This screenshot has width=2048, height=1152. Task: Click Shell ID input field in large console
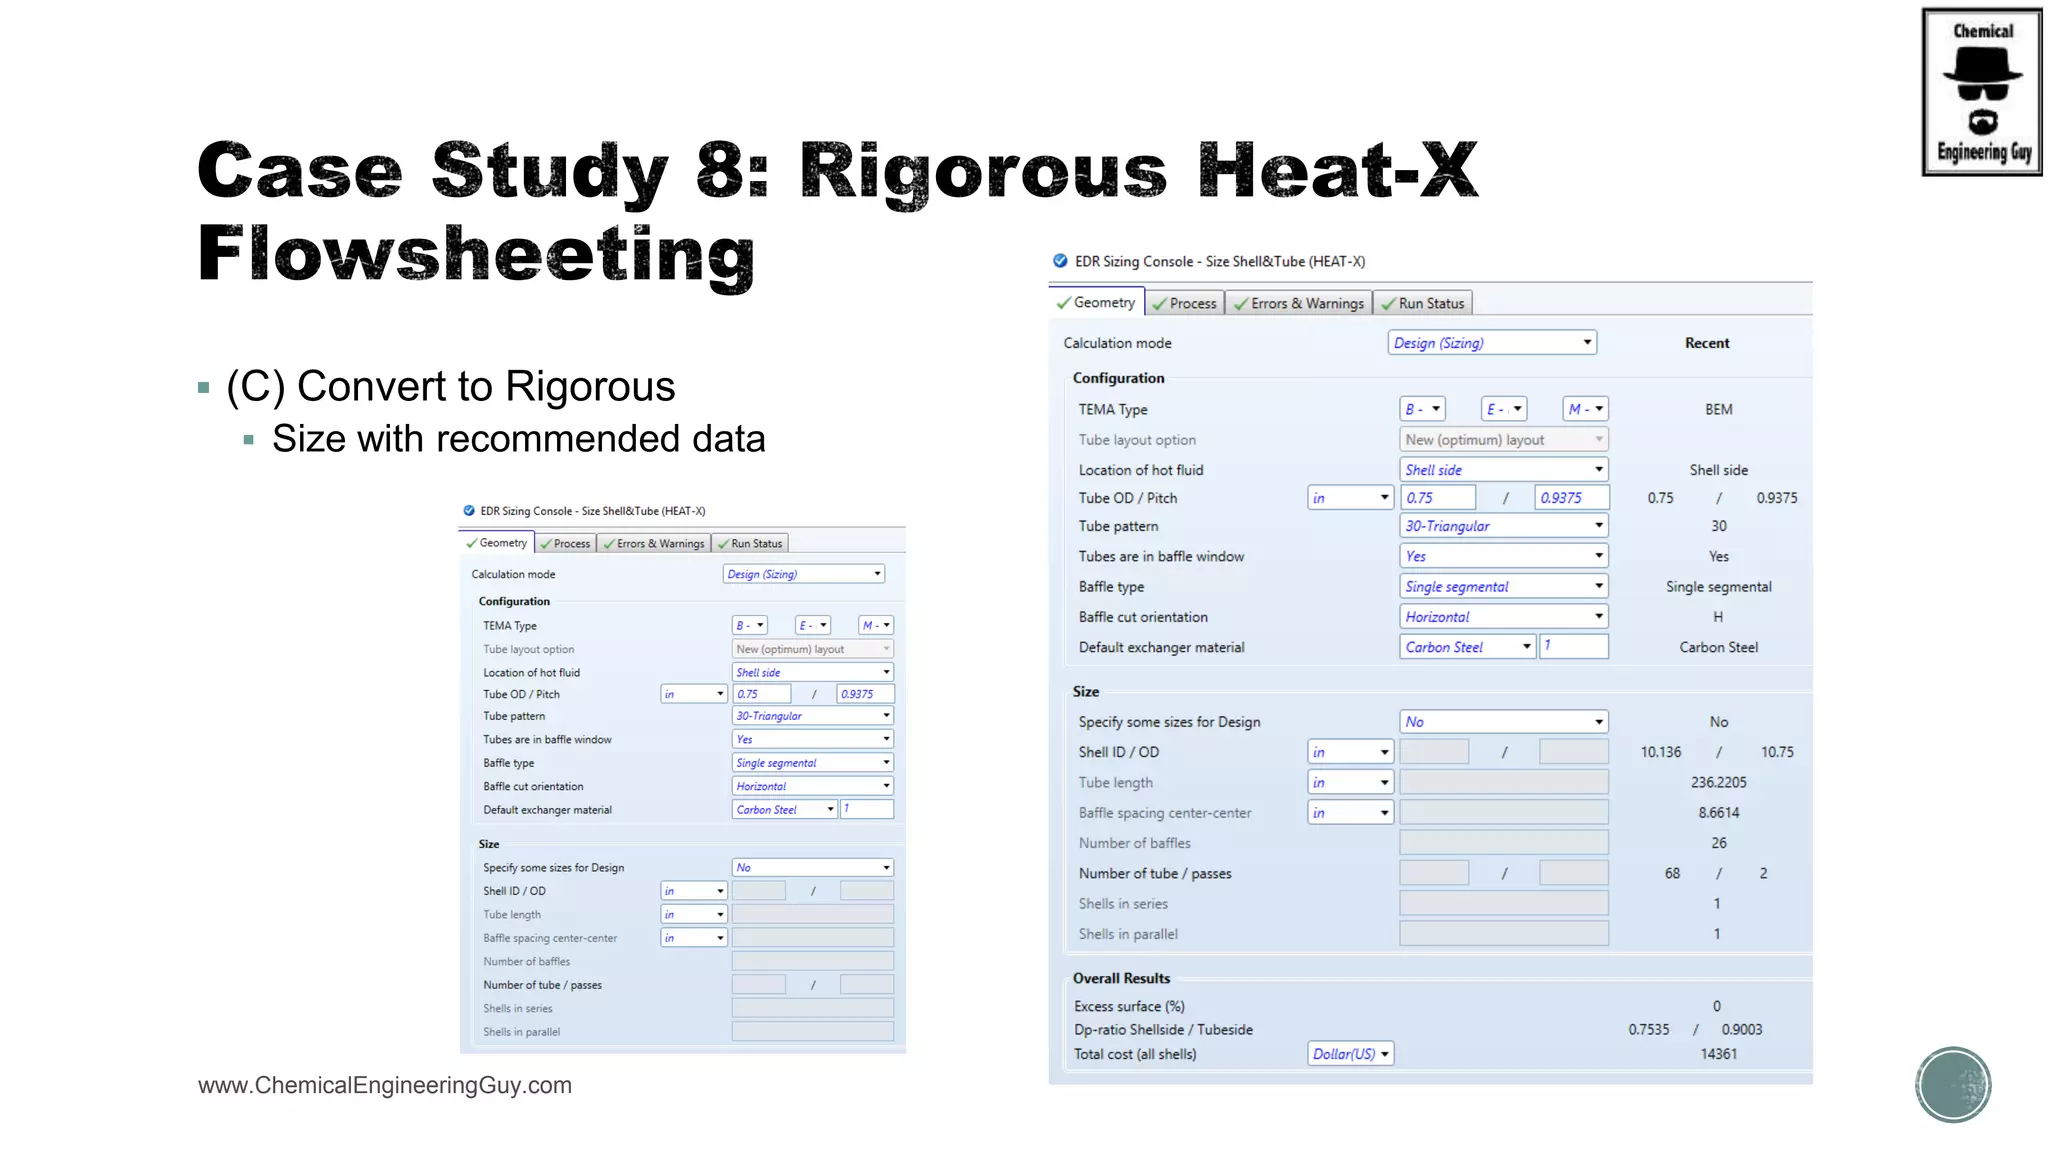[1434, 752]
